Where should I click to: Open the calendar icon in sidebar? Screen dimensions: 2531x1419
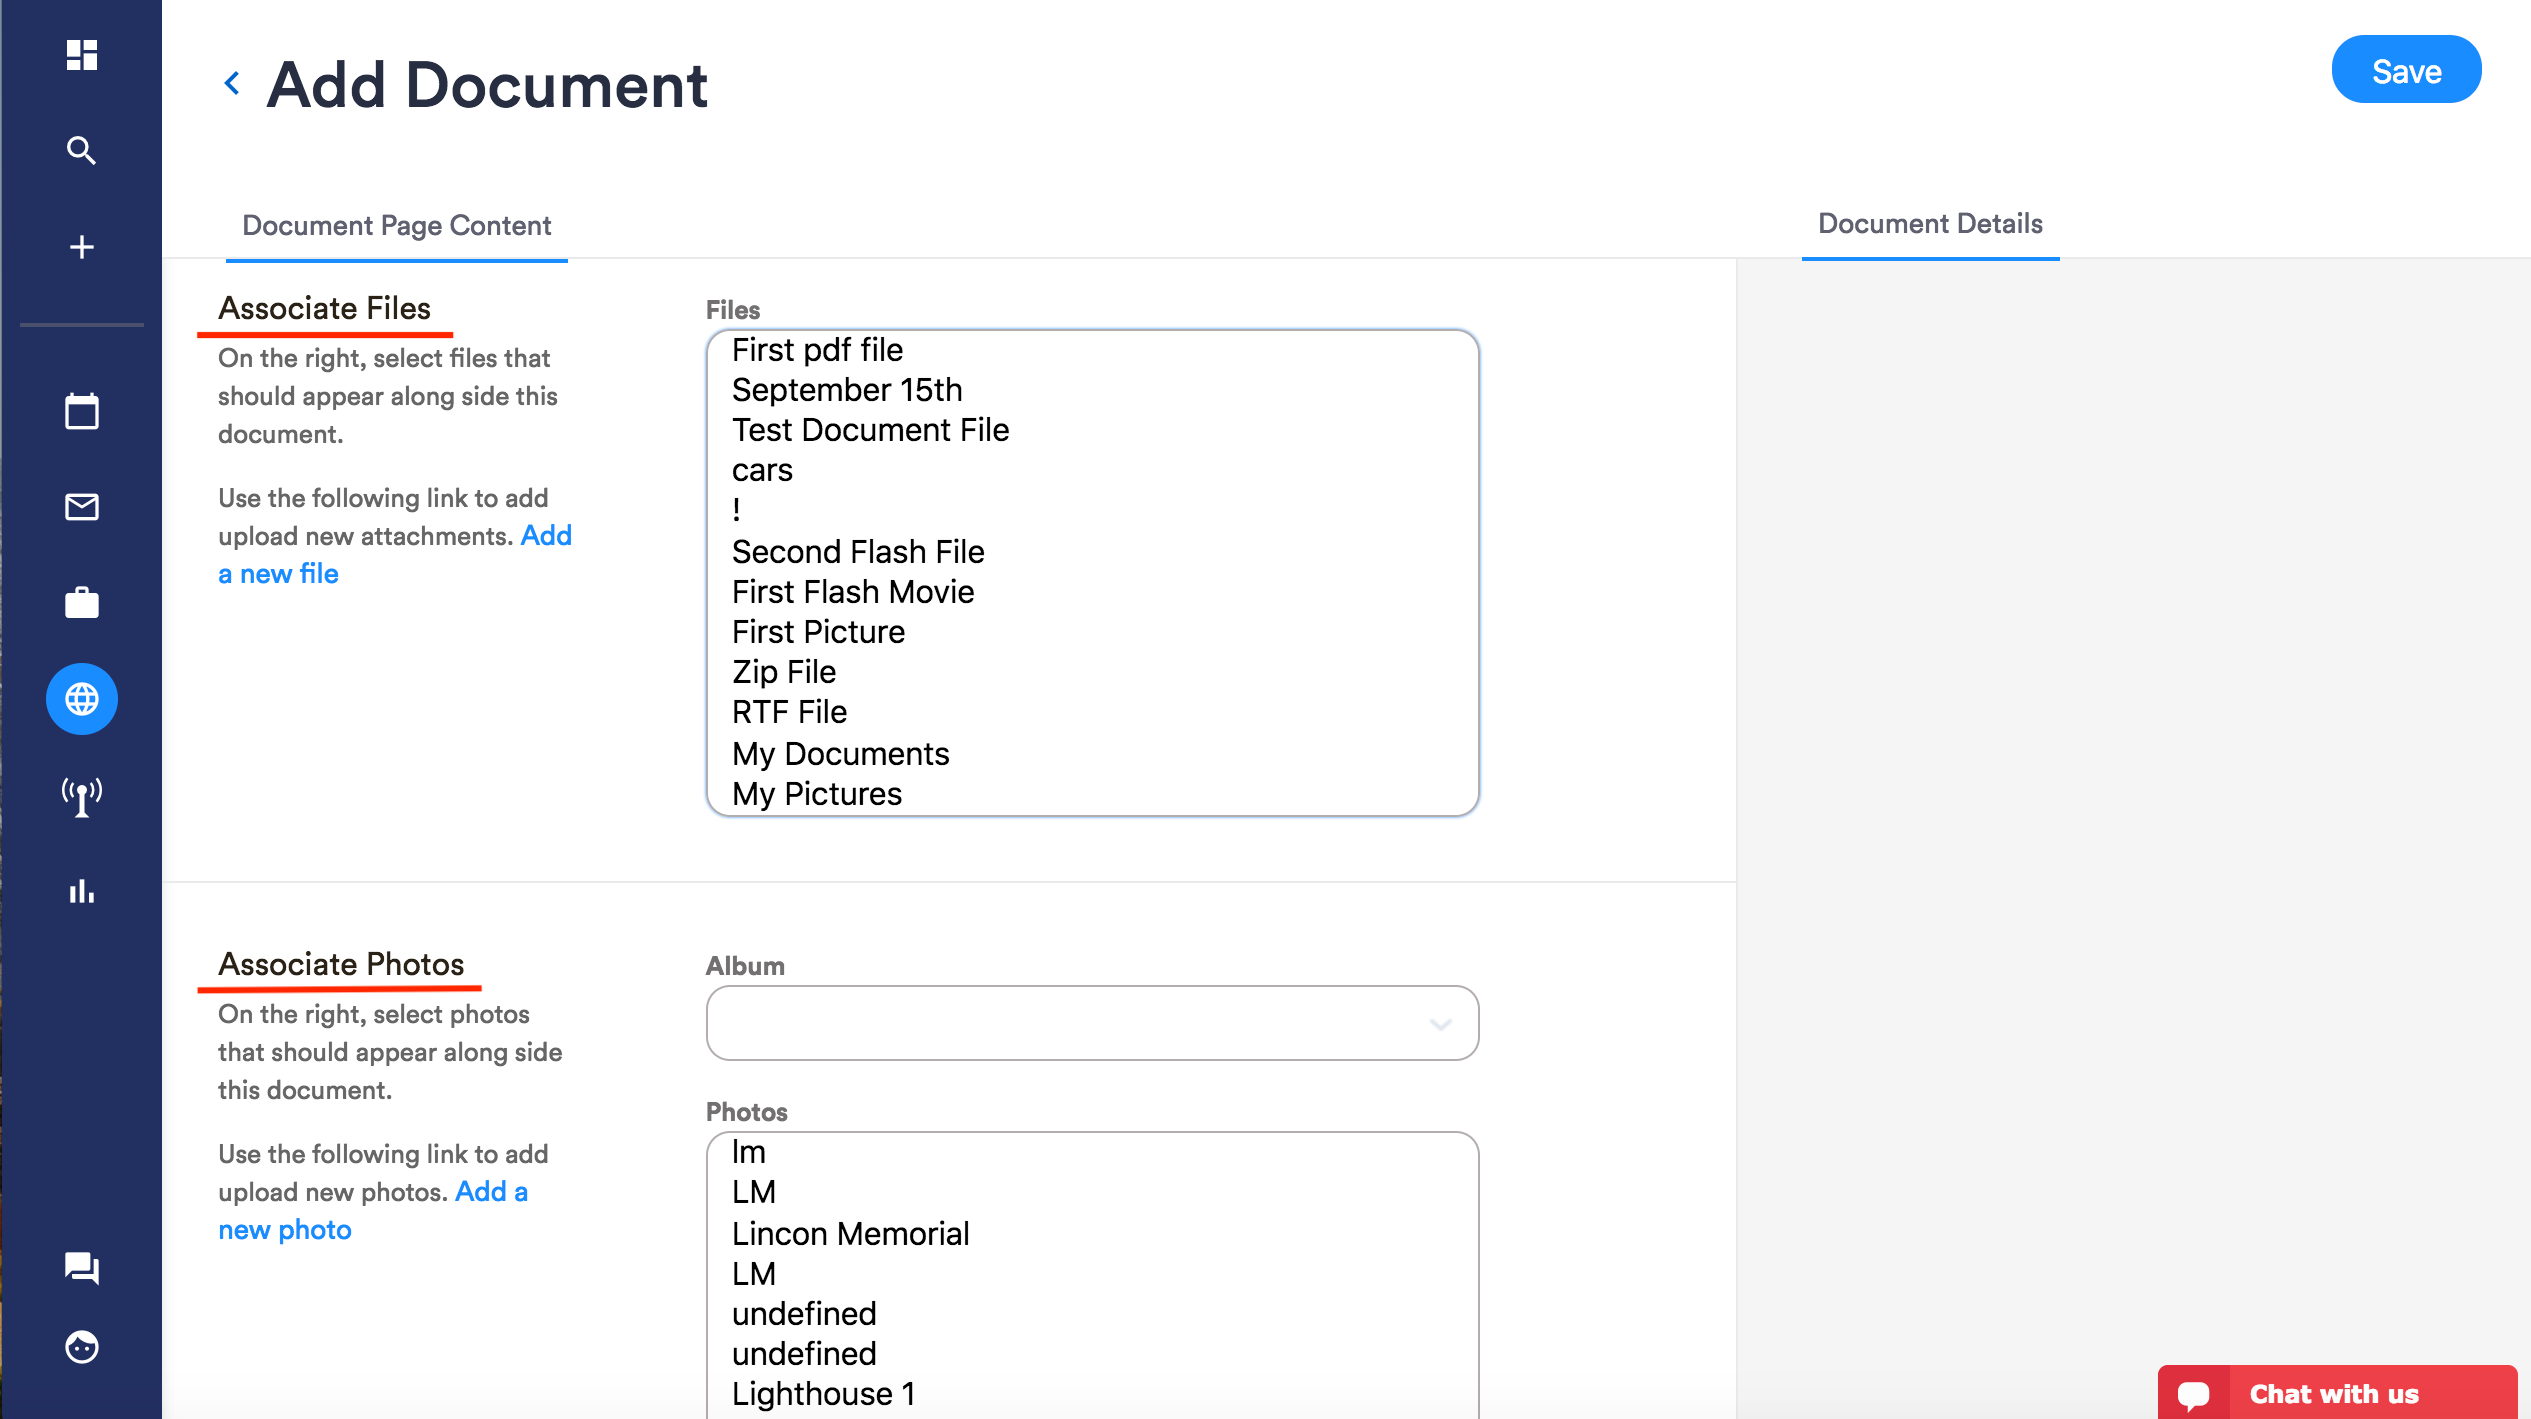81,411
